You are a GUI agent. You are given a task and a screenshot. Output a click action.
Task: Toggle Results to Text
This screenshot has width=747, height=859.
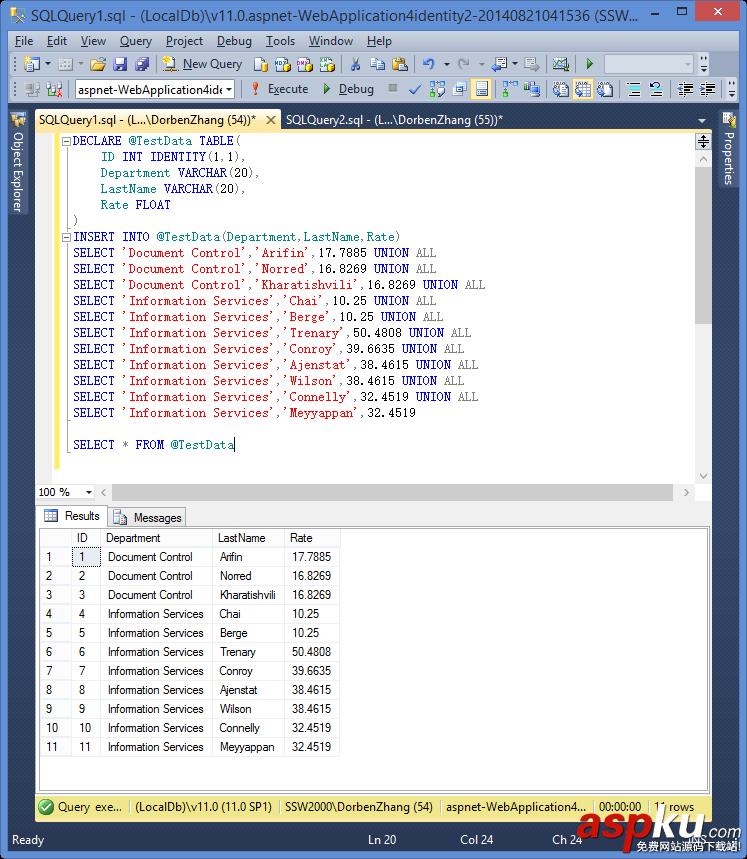[560, 89]
